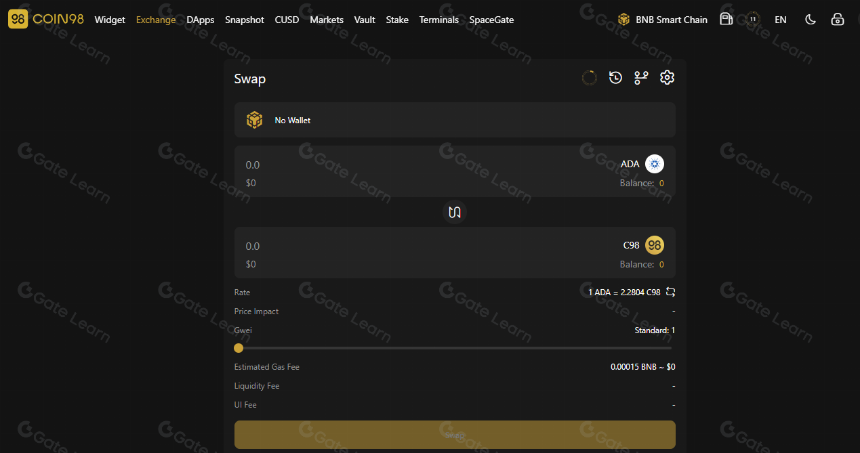This screenshot has width=860, height=453.
Task: Click the C98 Balance value
Action: pyautogui.click(x=661, y=264)
